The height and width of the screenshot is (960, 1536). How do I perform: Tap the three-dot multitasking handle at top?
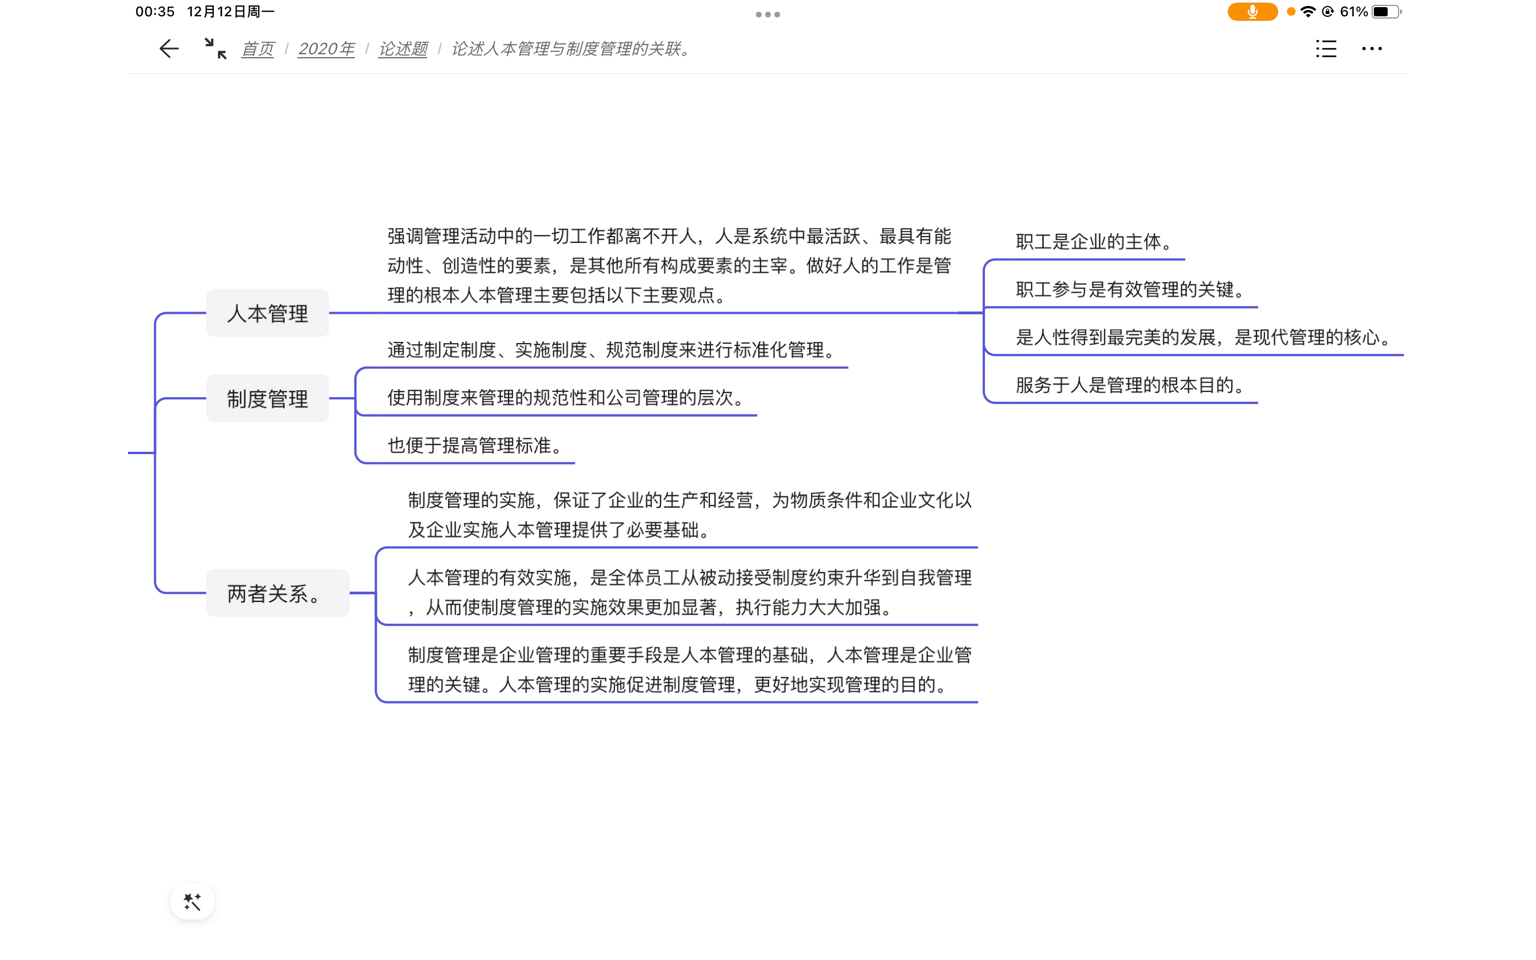[x=768, y=14]
